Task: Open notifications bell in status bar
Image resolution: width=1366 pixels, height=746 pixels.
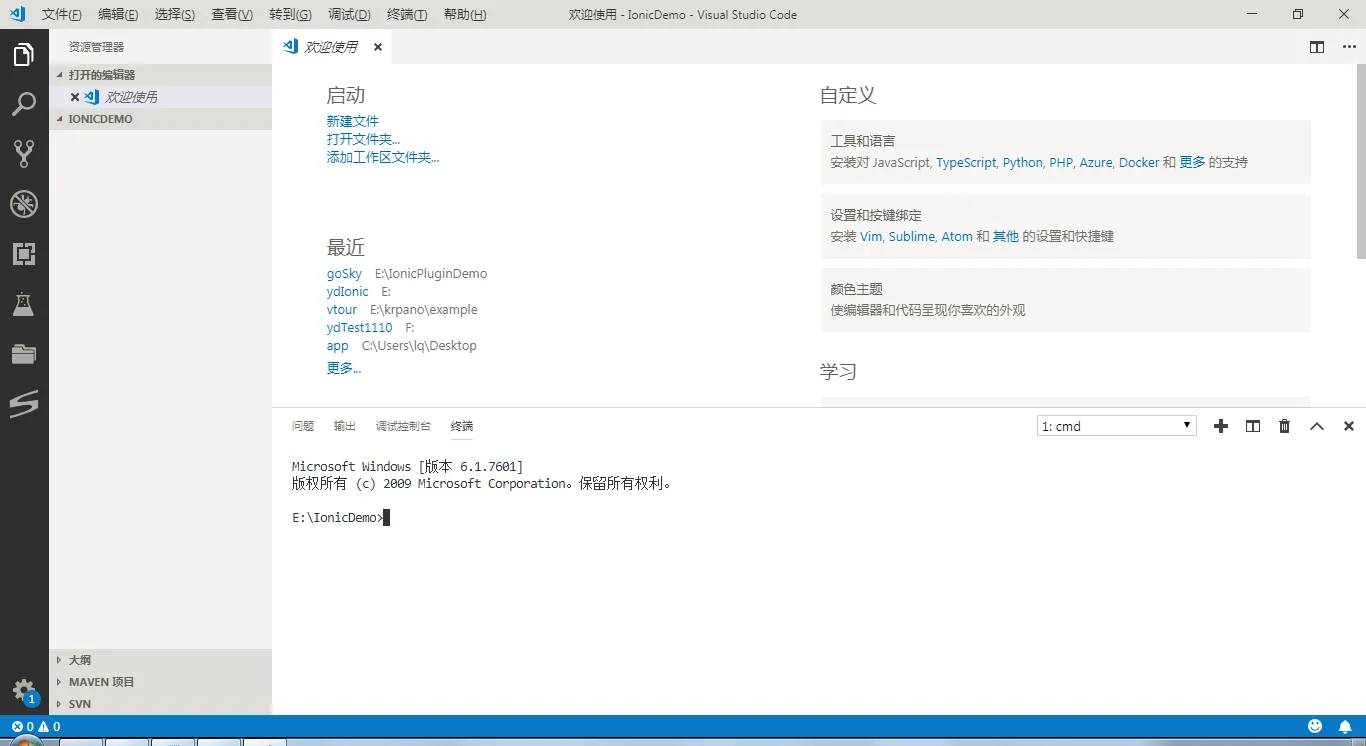Action: click(1345, 727)
